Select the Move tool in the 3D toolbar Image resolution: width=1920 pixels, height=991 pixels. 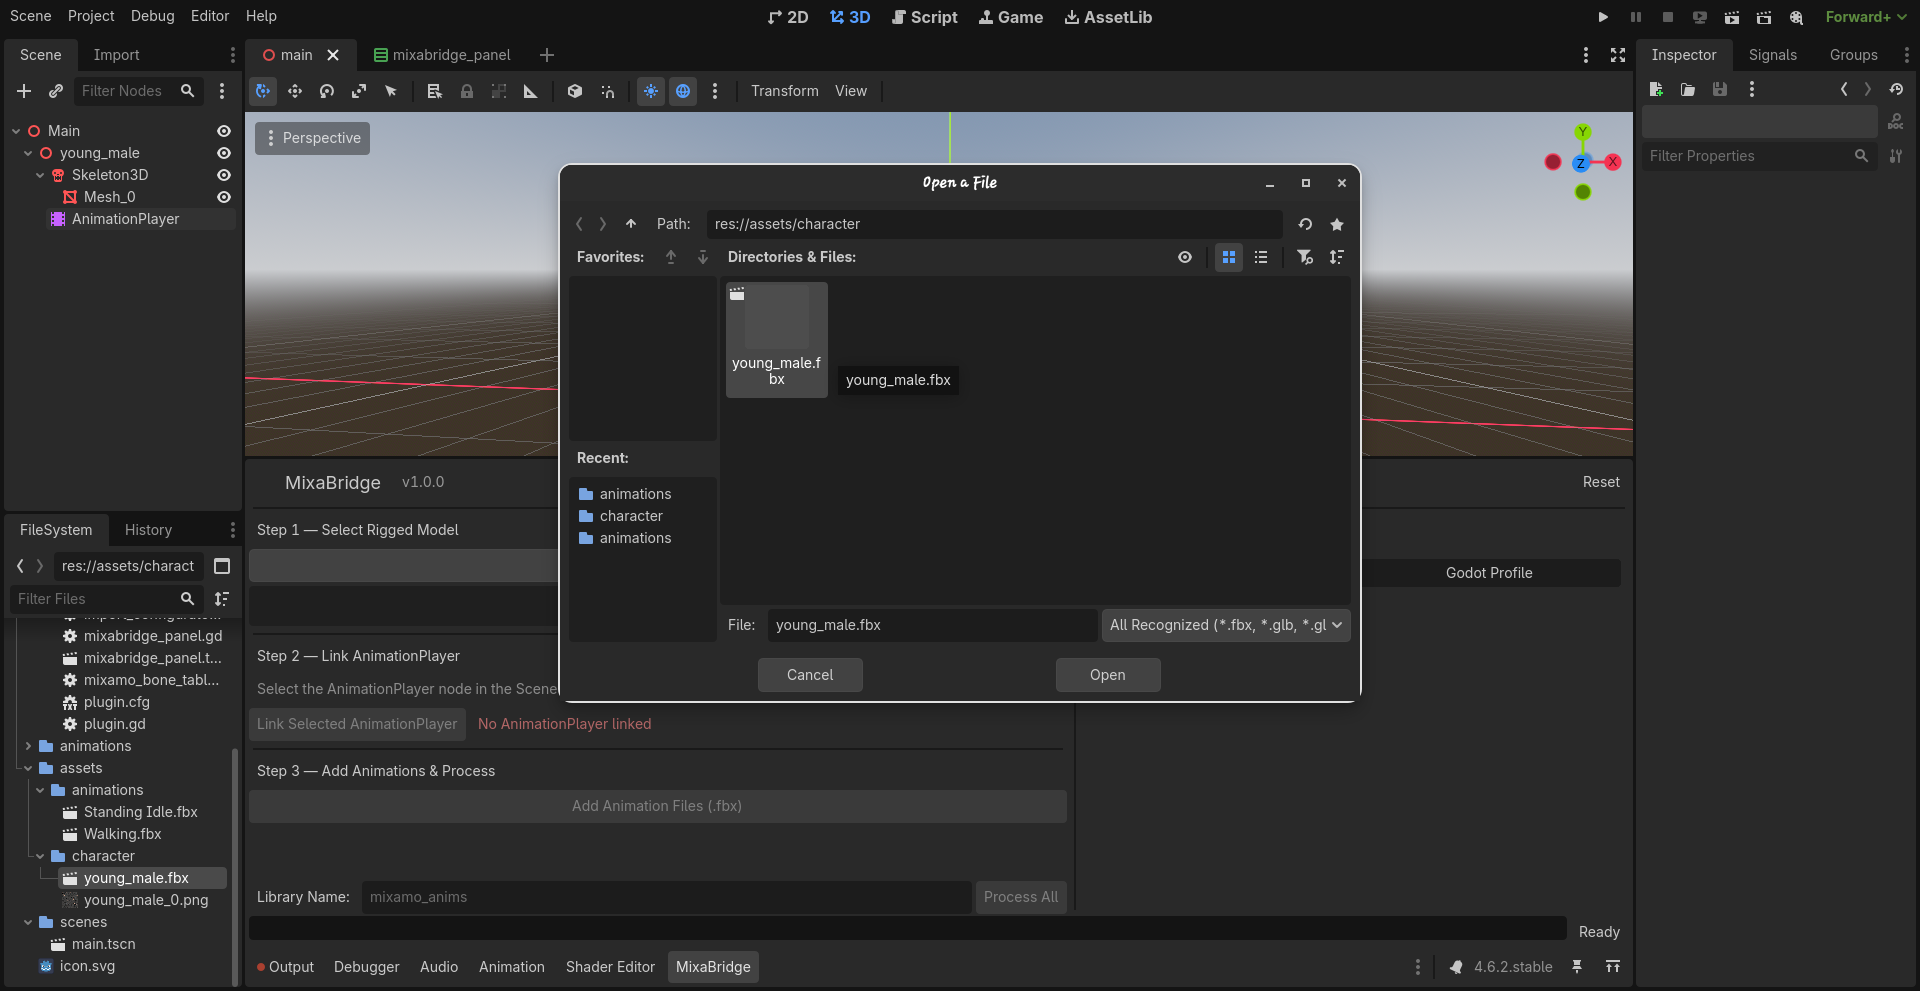295,91
